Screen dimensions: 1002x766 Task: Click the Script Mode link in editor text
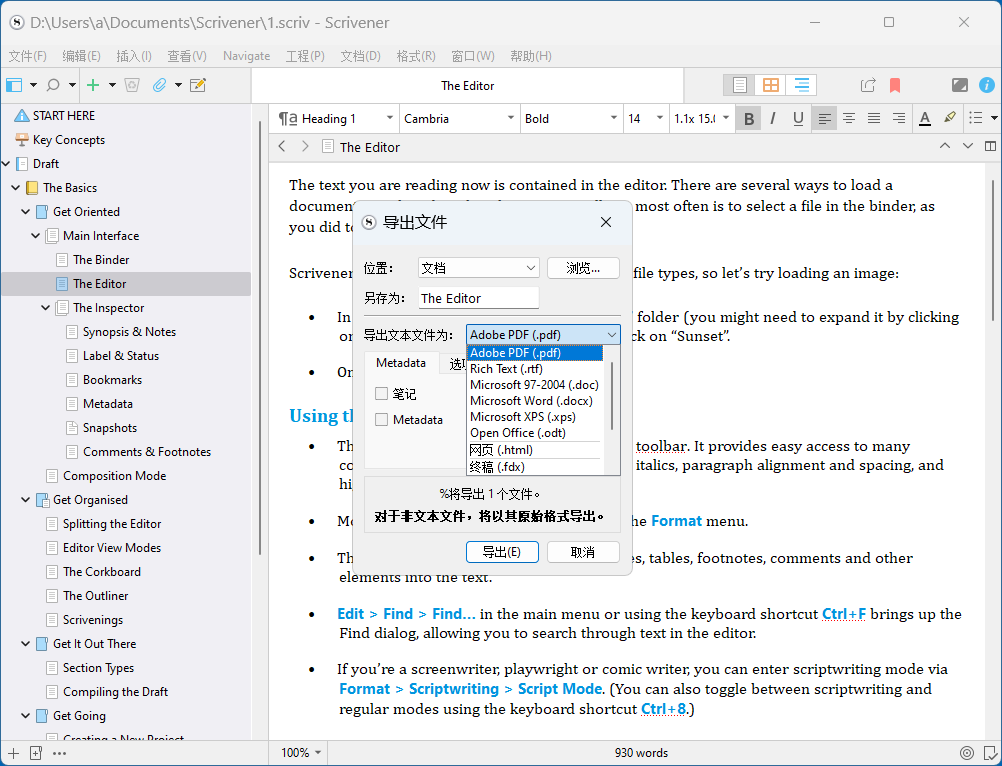click(x=560, y=689)
